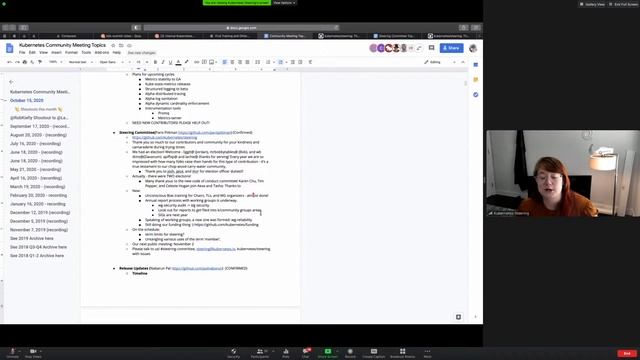
Task: Open the line spacing options
Action: point(258,62)
